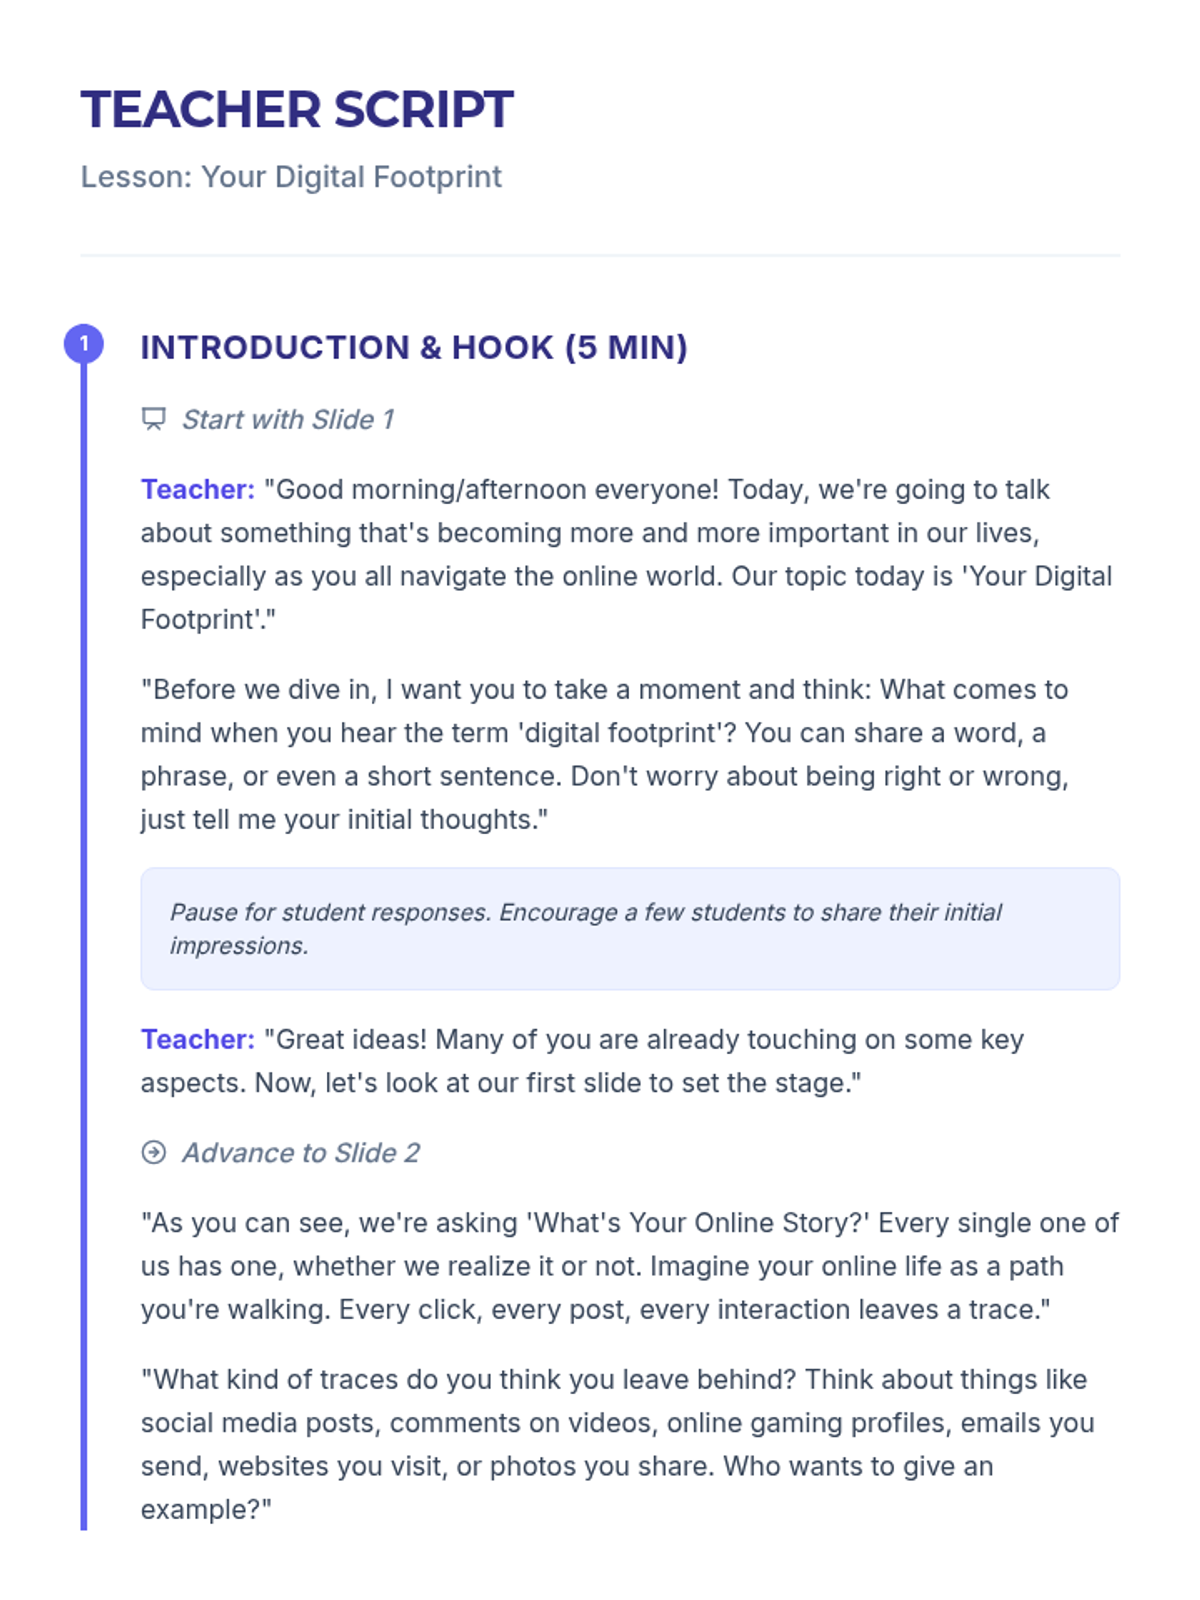The width and height of the screenshot is (1200, 1600).
Task: Click the circled arrow icon beside Slide 2
Action: (x=153, y=1153)
